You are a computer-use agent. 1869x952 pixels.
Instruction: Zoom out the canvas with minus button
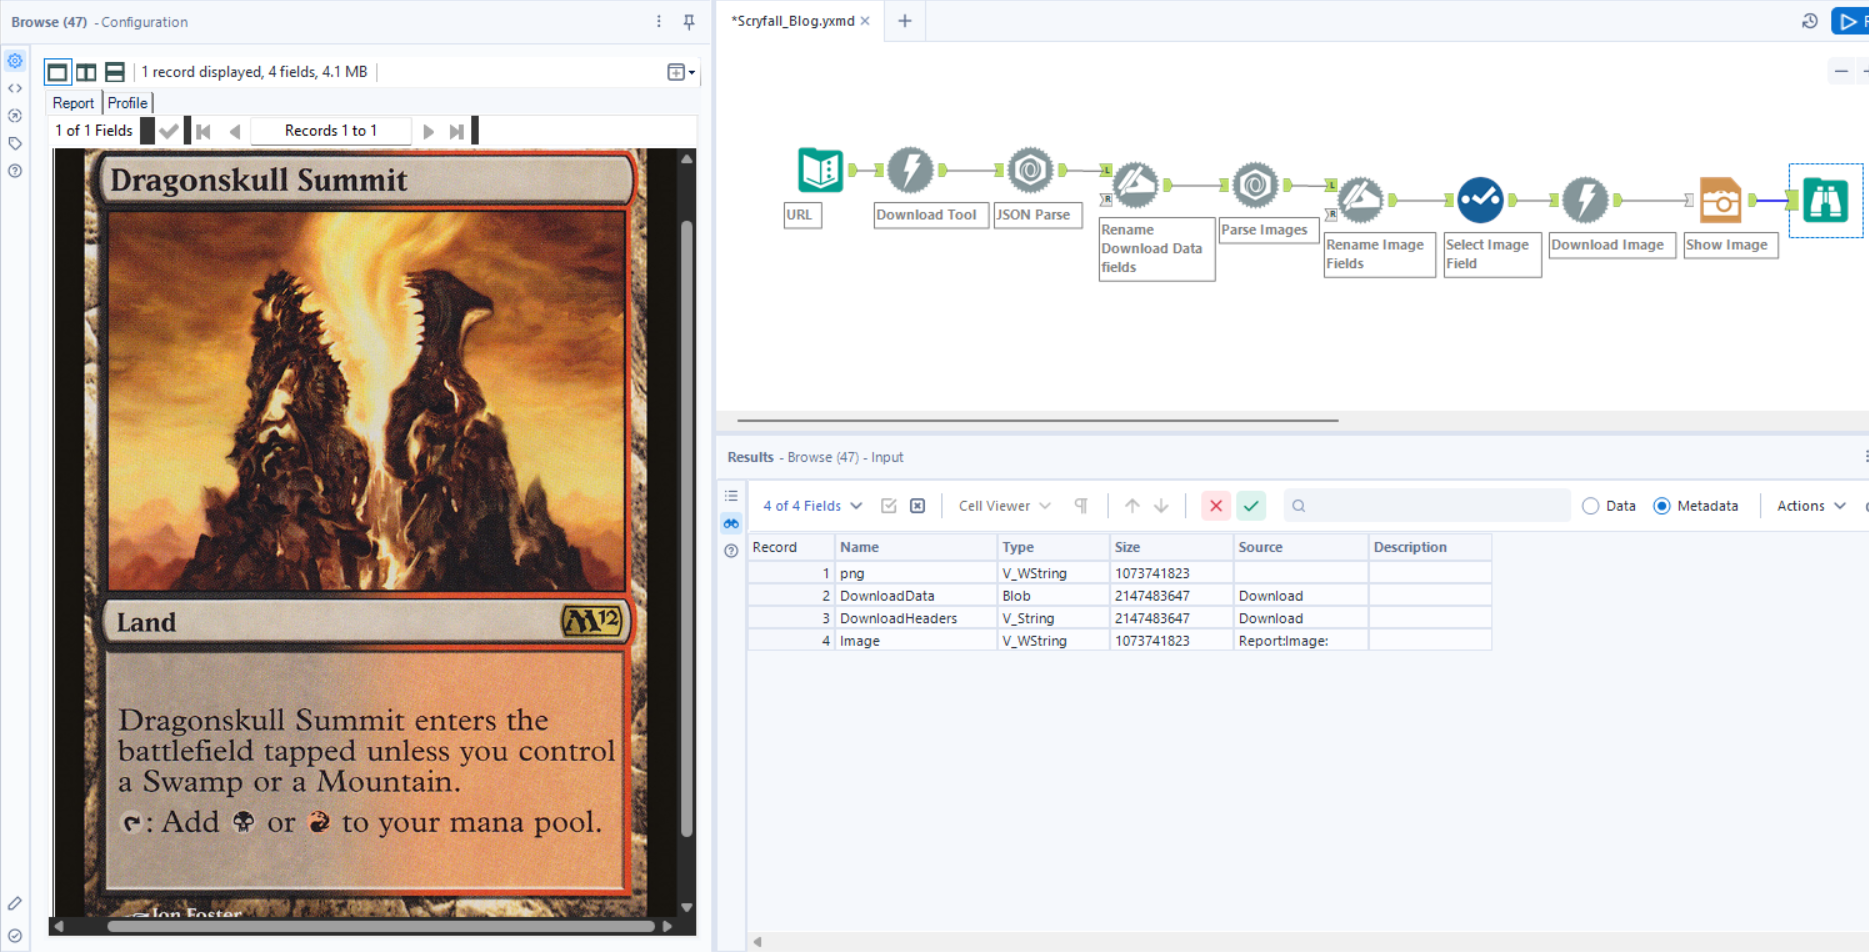[1841, 71]
